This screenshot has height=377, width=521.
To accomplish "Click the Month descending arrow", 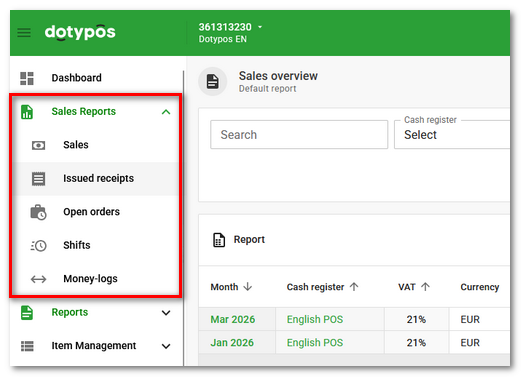I will coord(248,287).
